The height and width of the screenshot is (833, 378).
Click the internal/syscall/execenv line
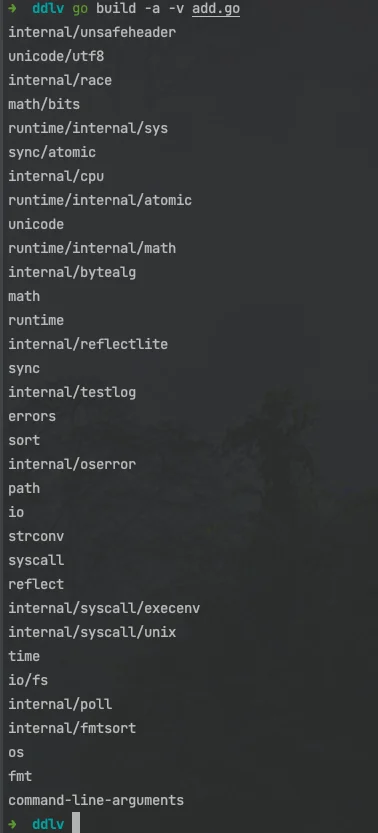tap(104, 608)
